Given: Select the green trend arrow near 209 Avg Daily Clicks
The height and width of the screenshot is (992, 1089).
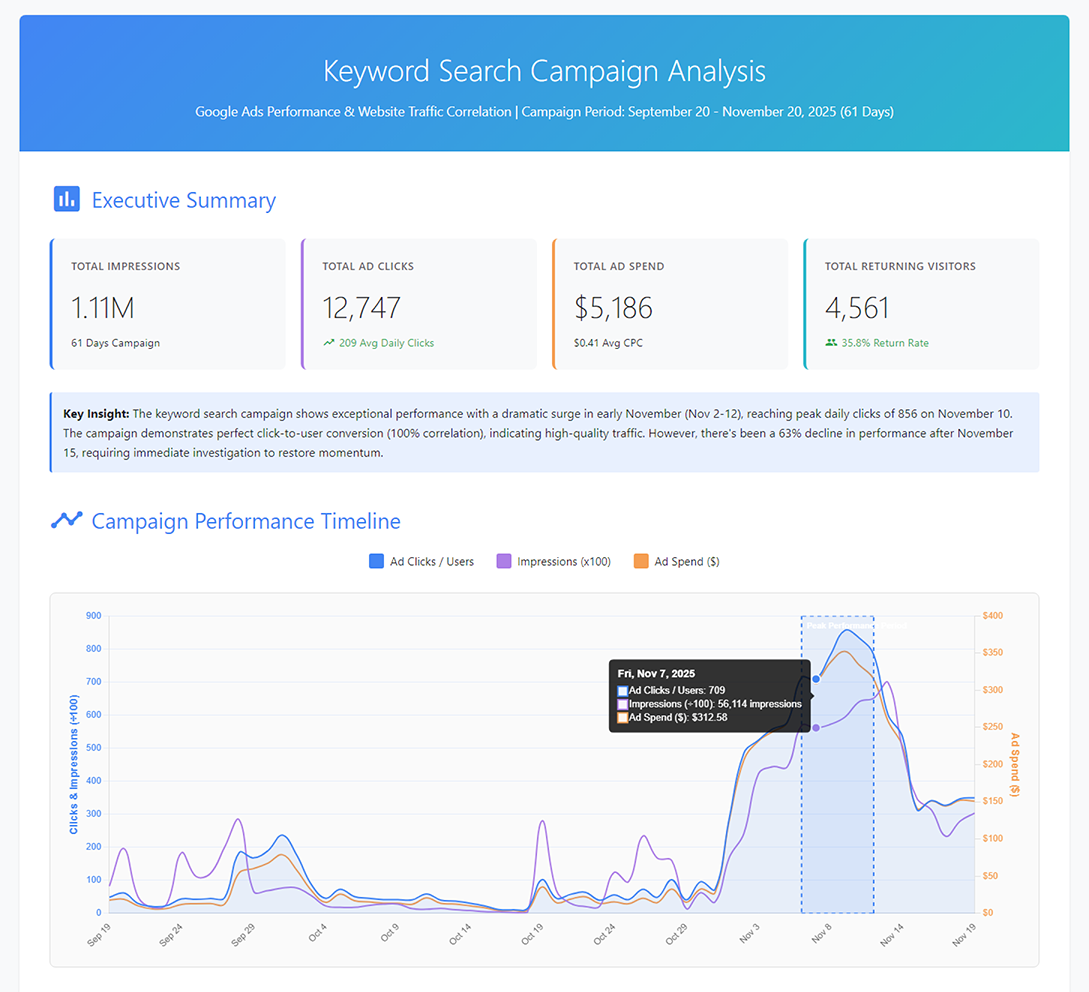Looking at the screenshot, I should [328, 342].
